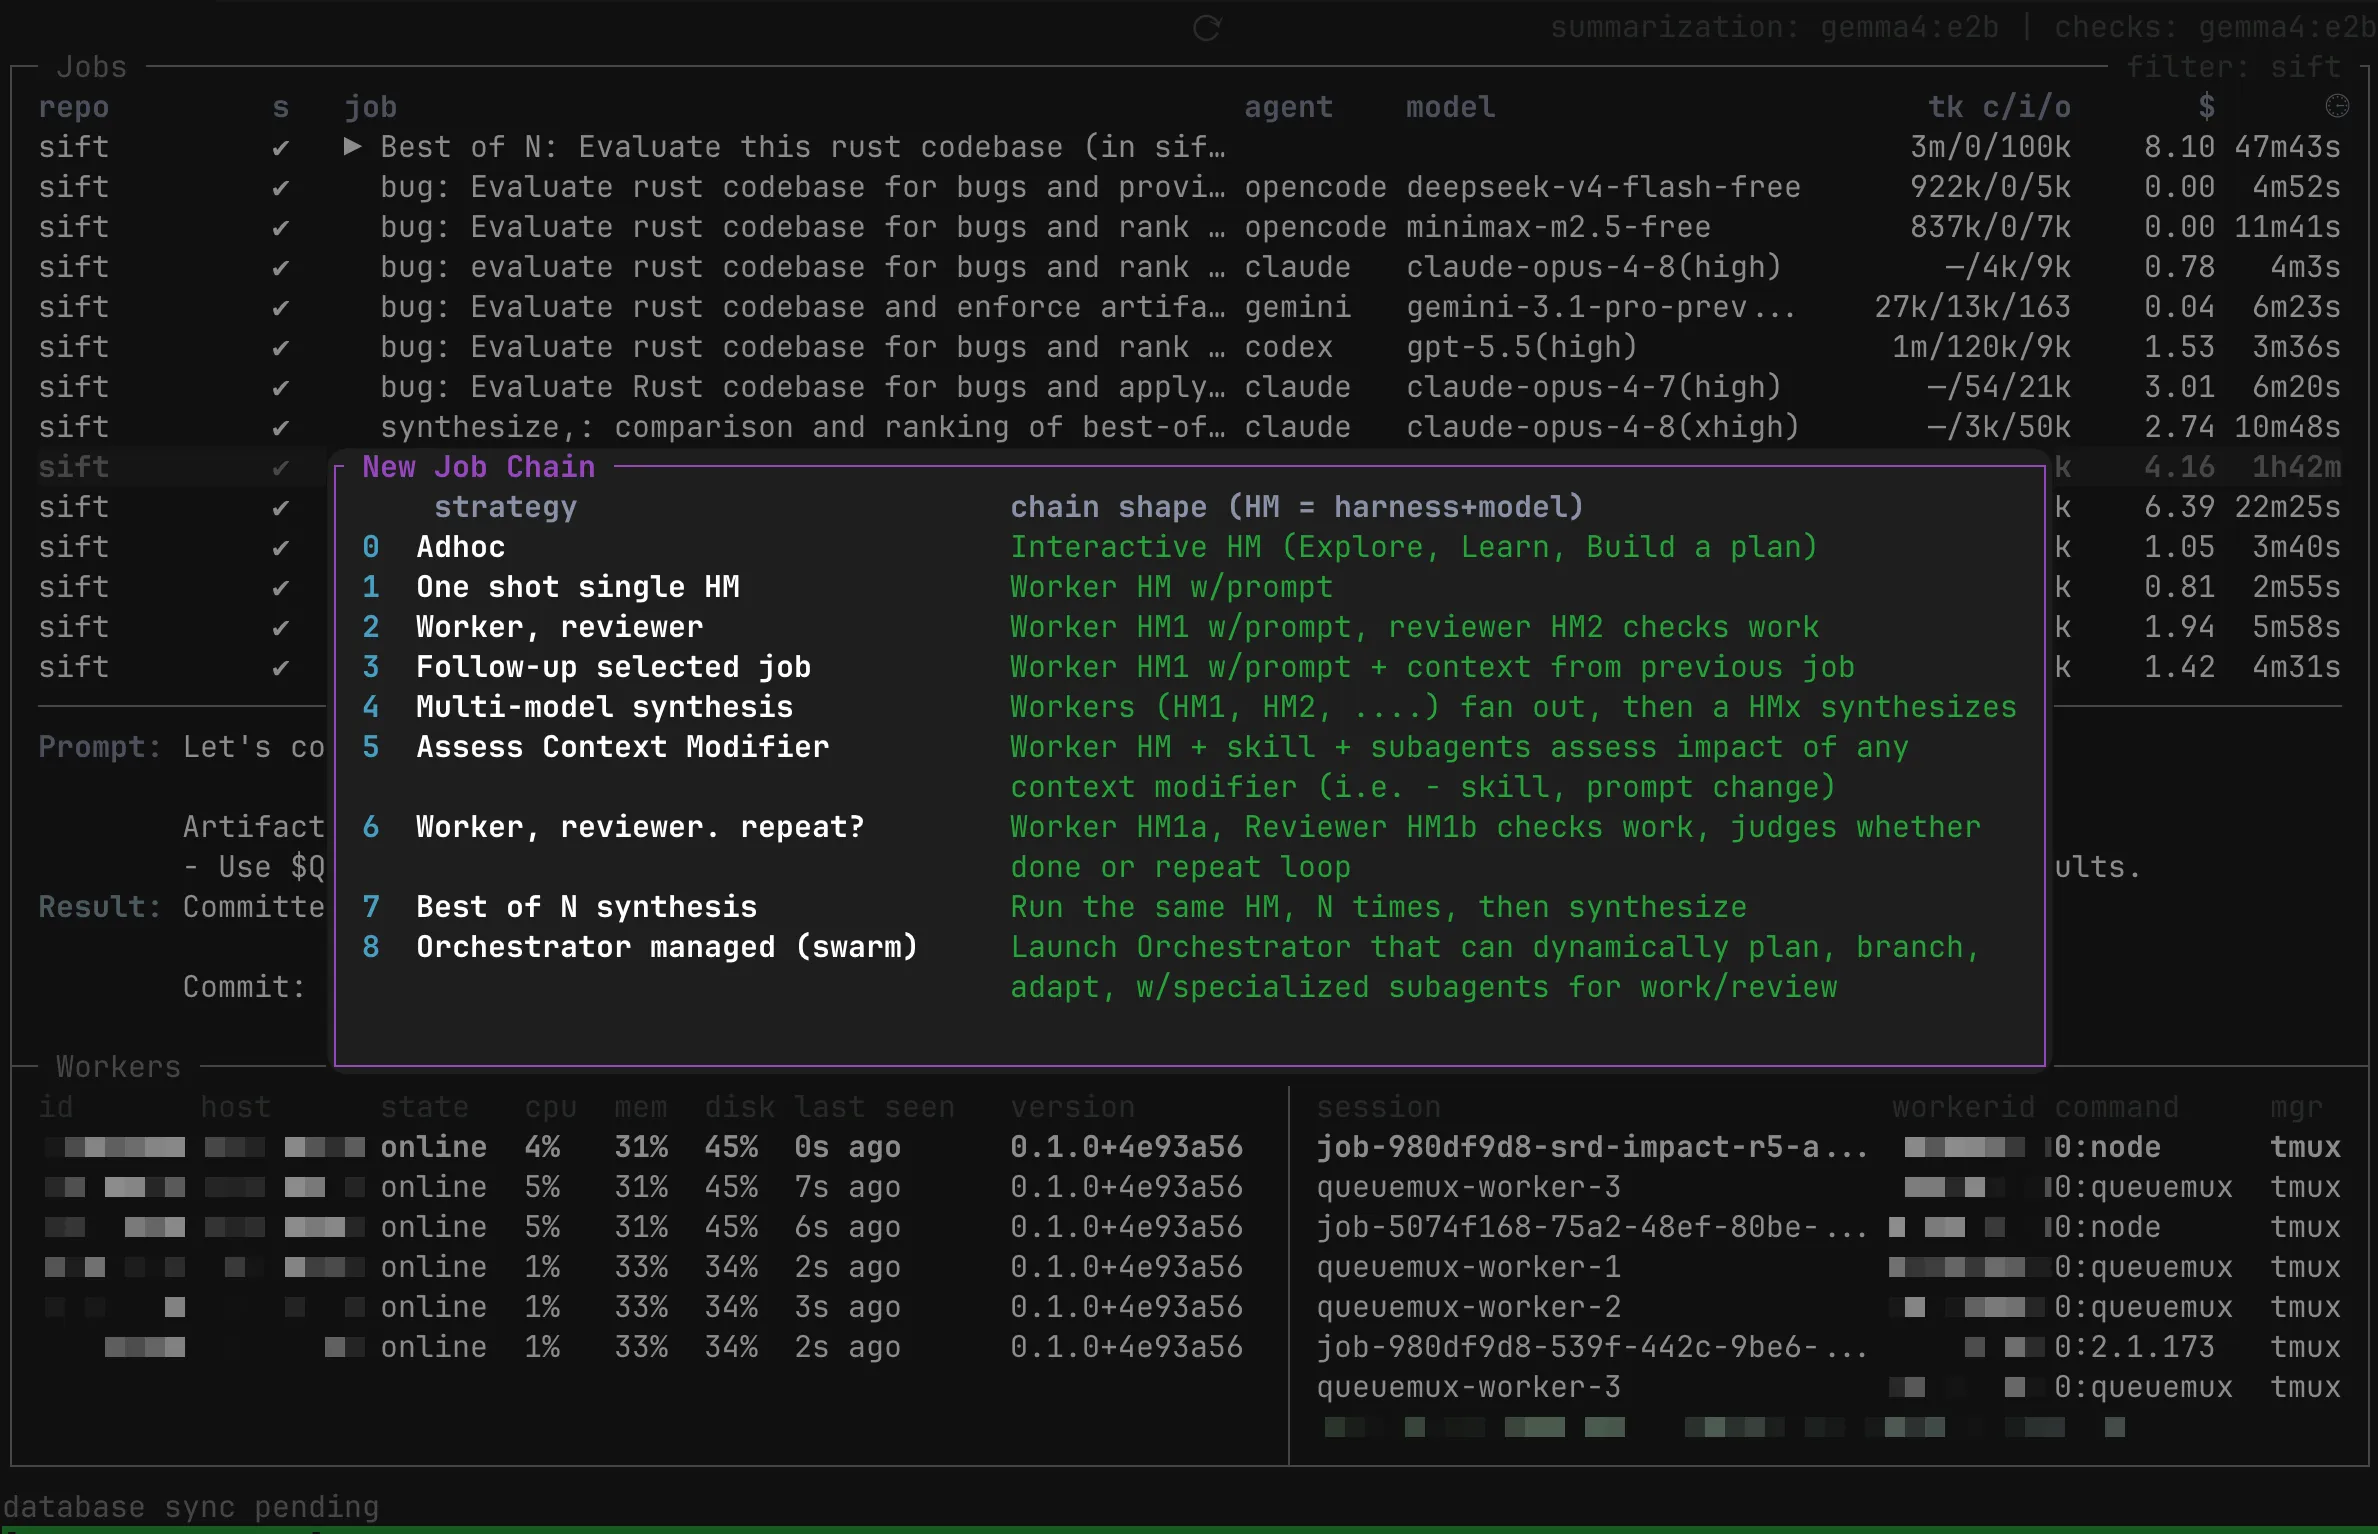Click checkmark of the synthesize job row
2378x1534 pixels.
point(281,427)
